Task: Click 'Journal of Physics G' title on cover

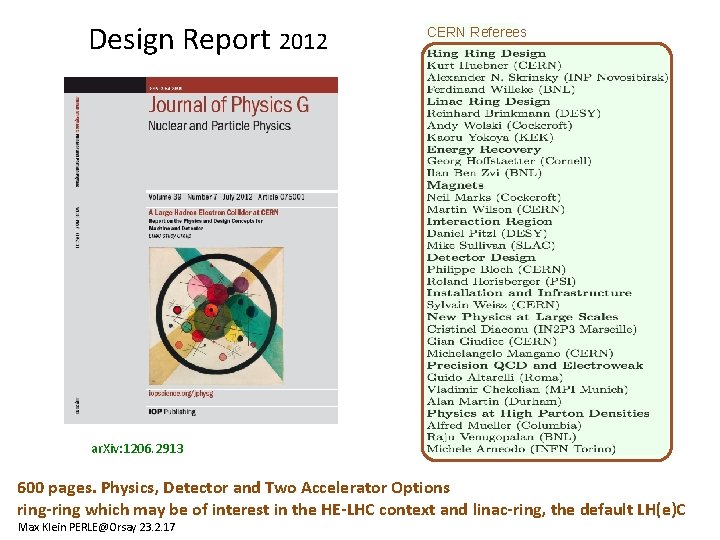Action: (228, 105)
